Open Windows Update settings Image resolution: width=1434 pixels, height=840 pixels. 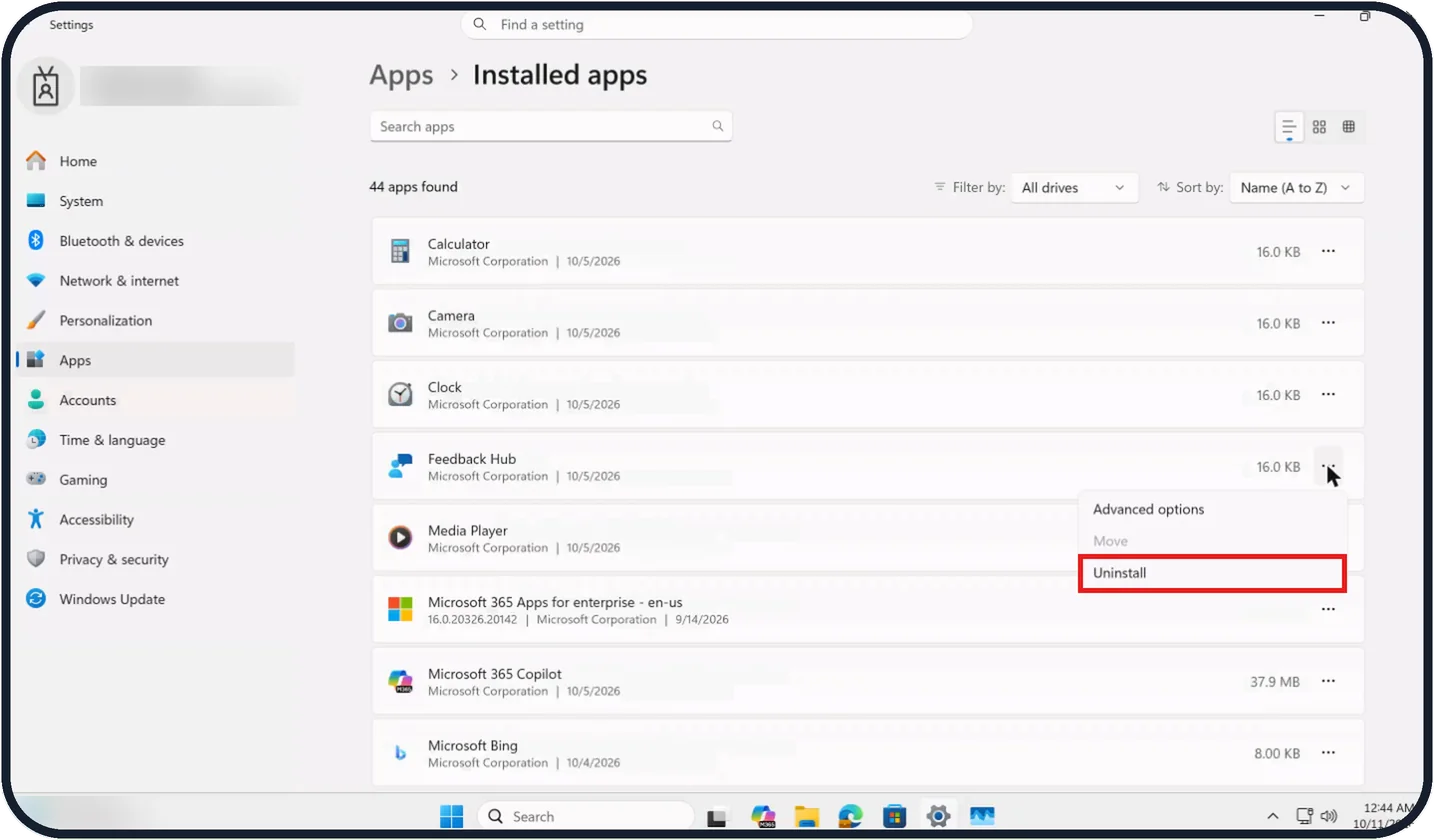156,600
